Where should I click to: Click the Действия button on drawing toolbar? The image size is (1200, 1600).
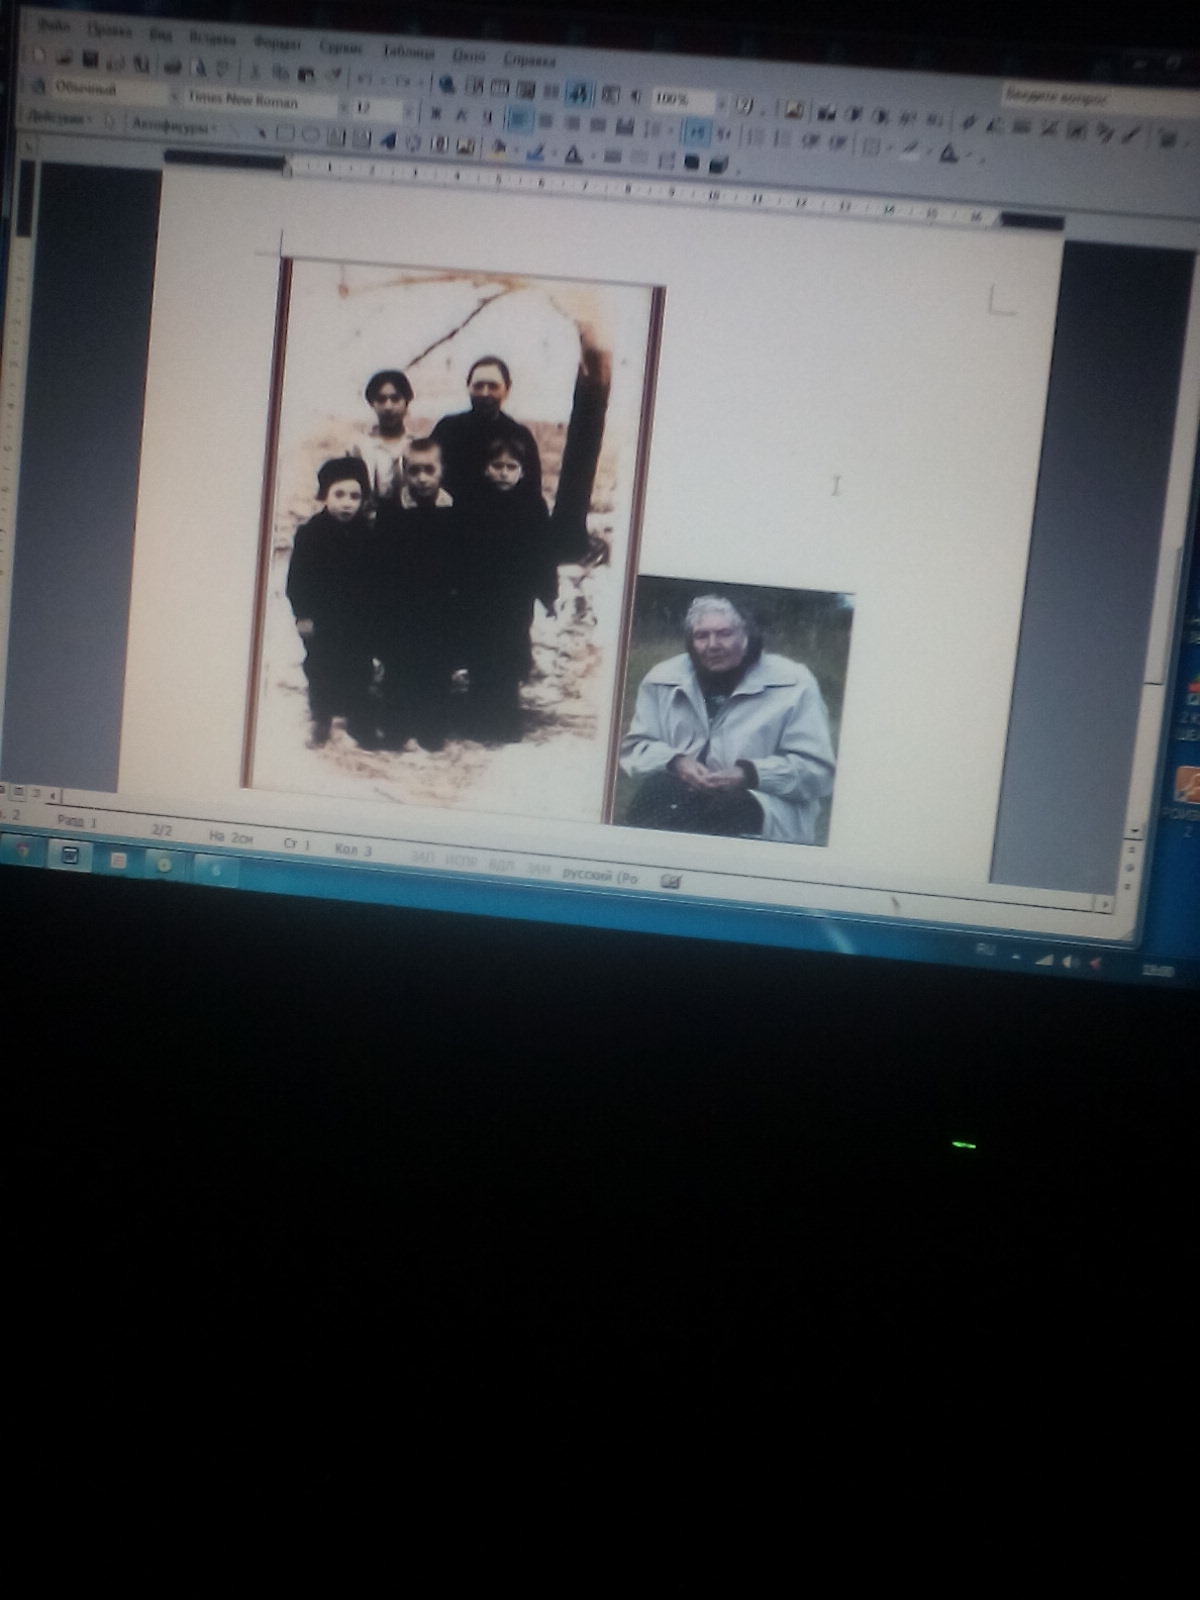(58, 118)
